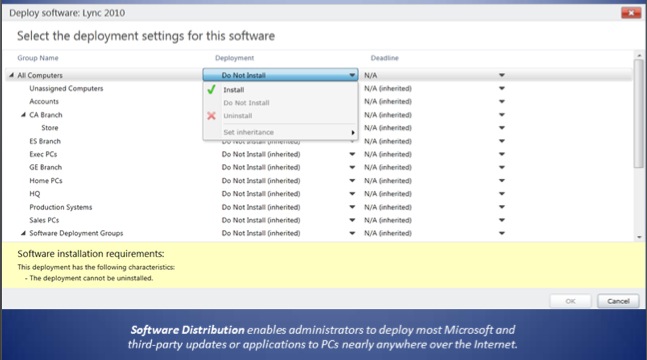Open deadline dropdown for HQ
Viewport: 647px width, 360px height.
click(x=502, y=194)
